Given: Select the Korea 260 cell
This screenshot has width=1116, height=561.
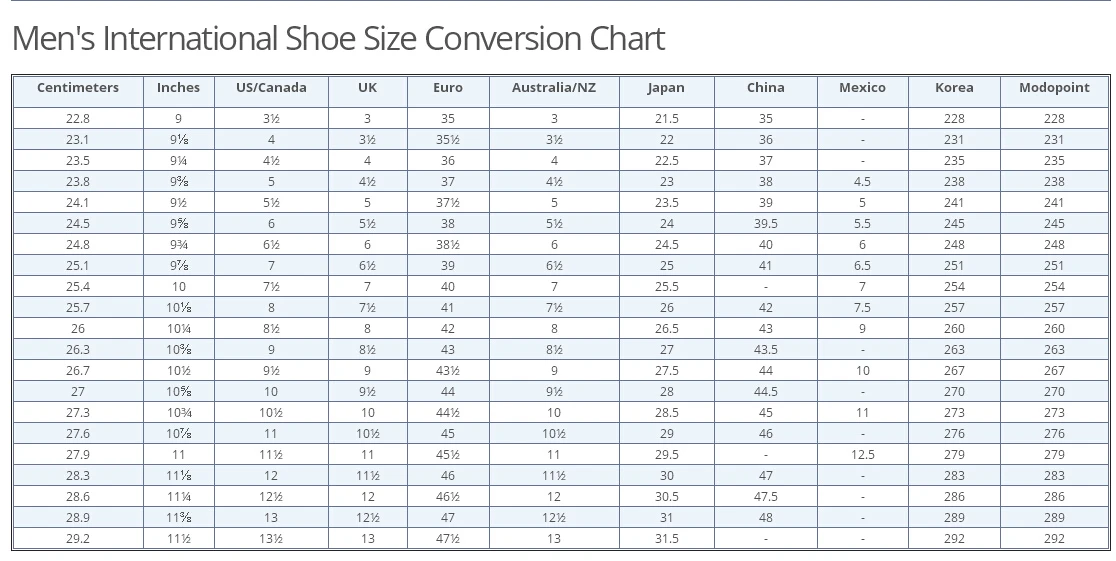Looking at the screenshot, I should click(954, 328).
